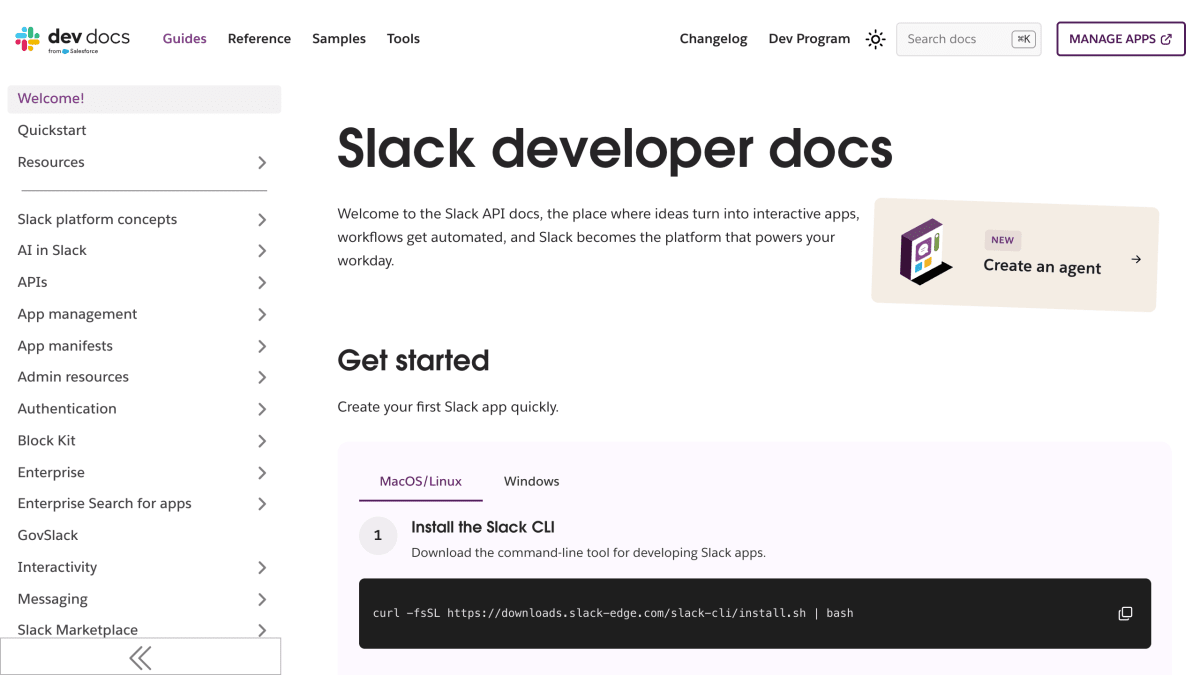Expand the AI in Slack chevron
The height and width of the screenshot is (675, 1200).
click(x=262, y=251)
